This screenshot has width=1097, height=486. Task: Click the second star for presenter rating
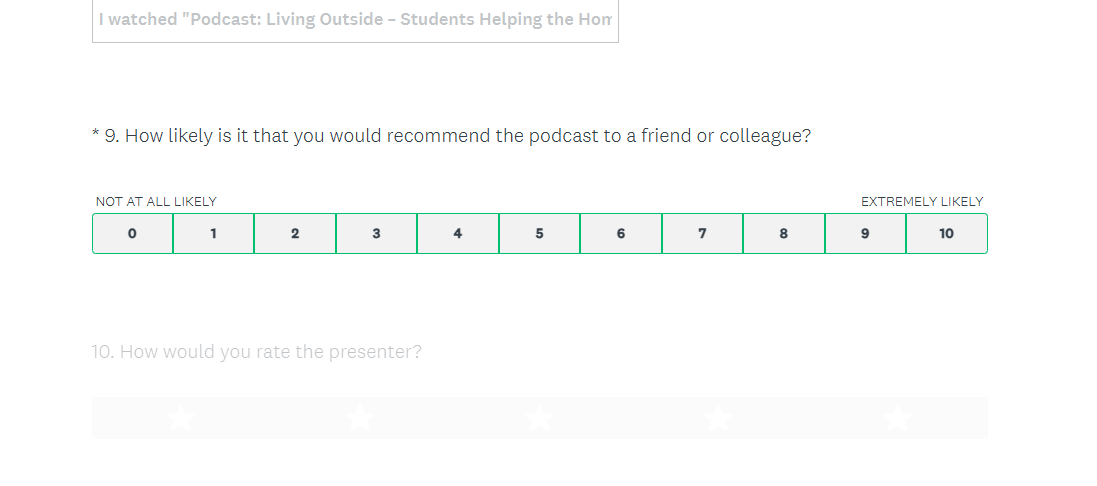(360, 418)
